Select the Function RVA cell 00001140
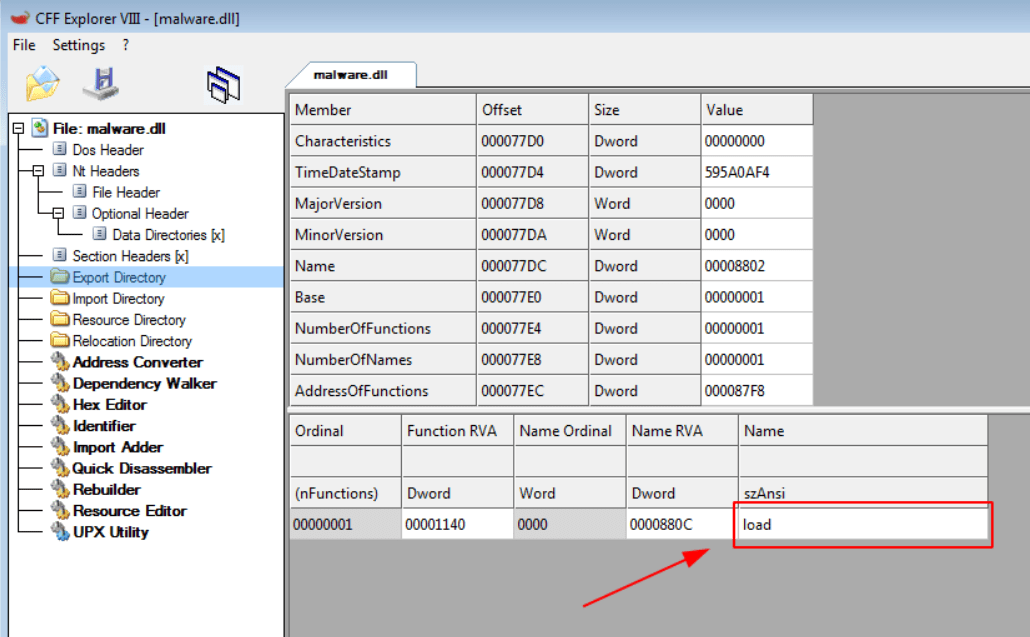1030x637 pixels. (x=458, y=525)
